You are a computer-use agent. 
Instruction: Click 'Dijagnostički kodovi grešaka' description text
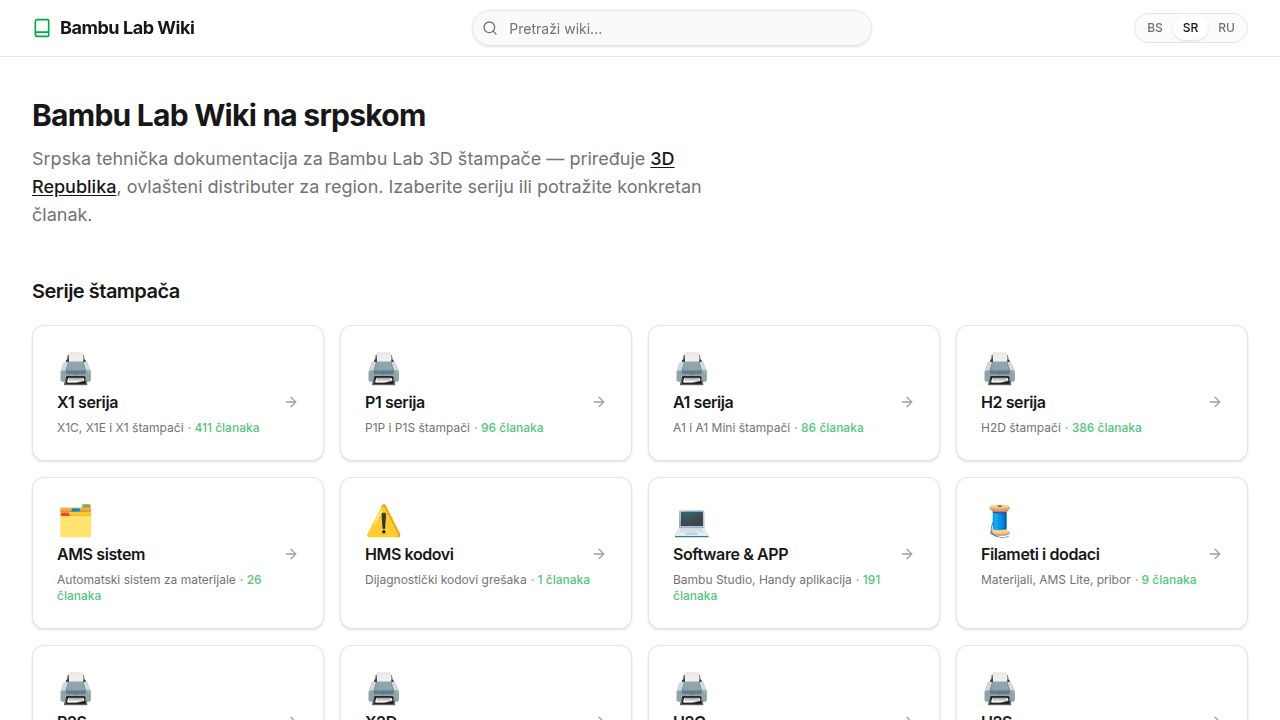(x=446, y=579)
